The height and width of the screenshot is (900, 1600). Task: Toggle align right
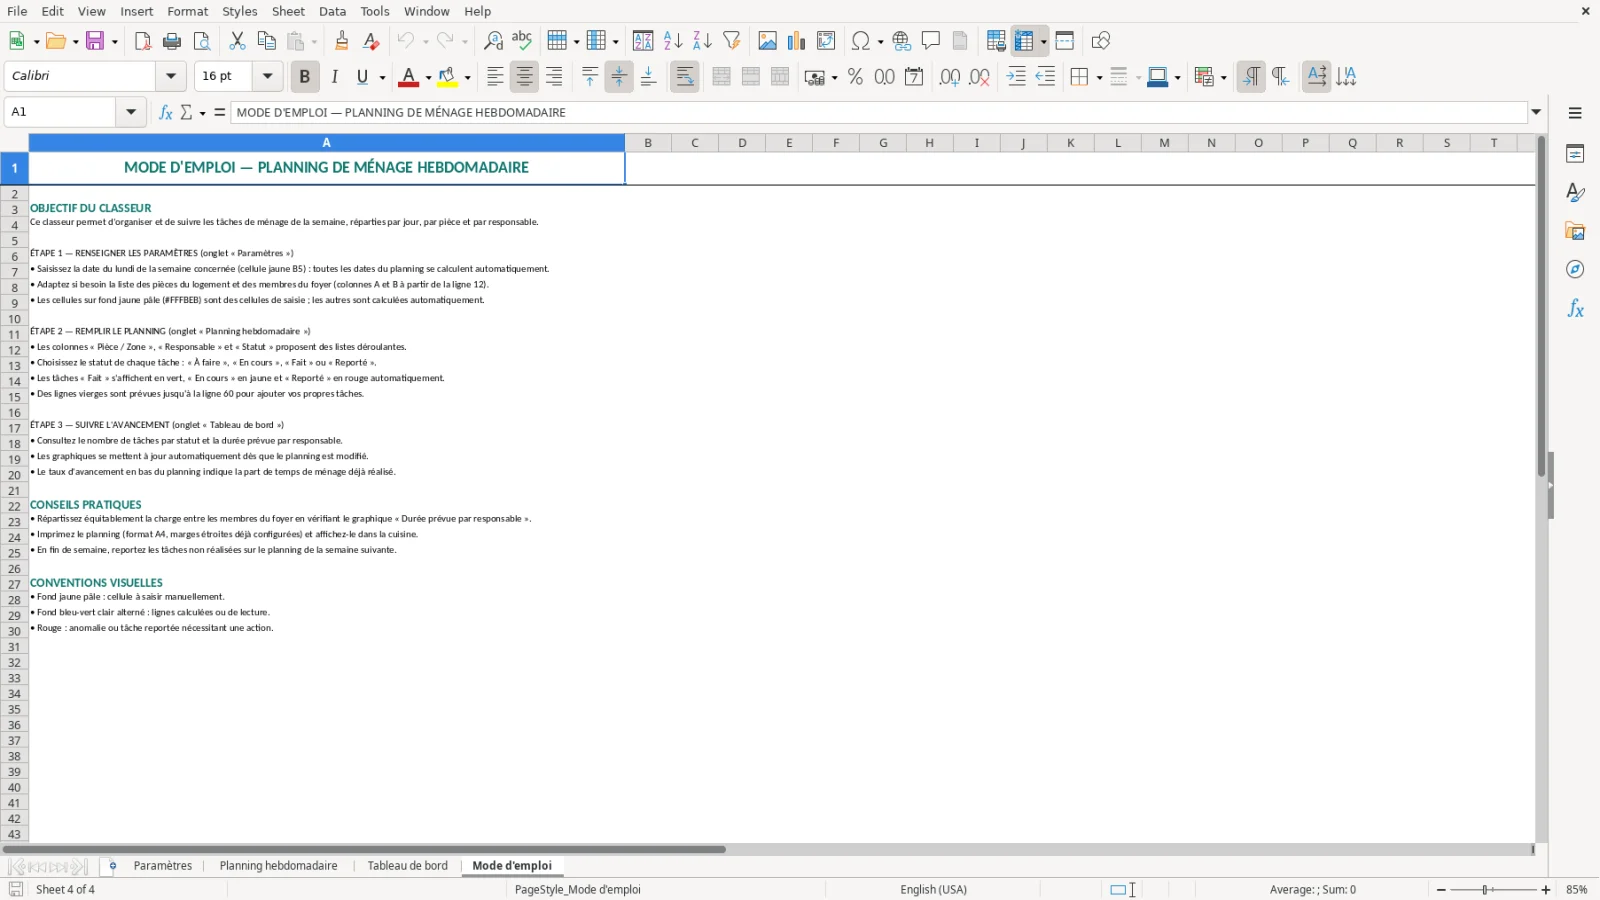(x=554, y=77)
